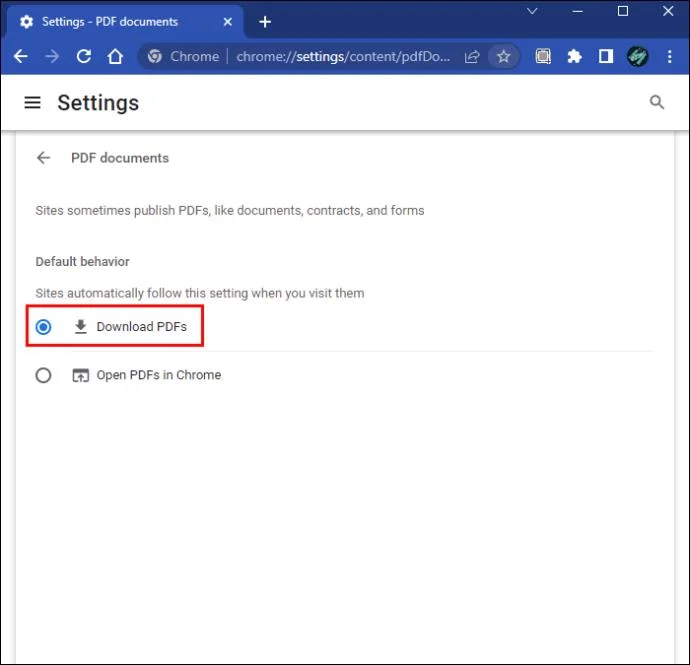Click the Open PDFs in Chrome label

158,375
